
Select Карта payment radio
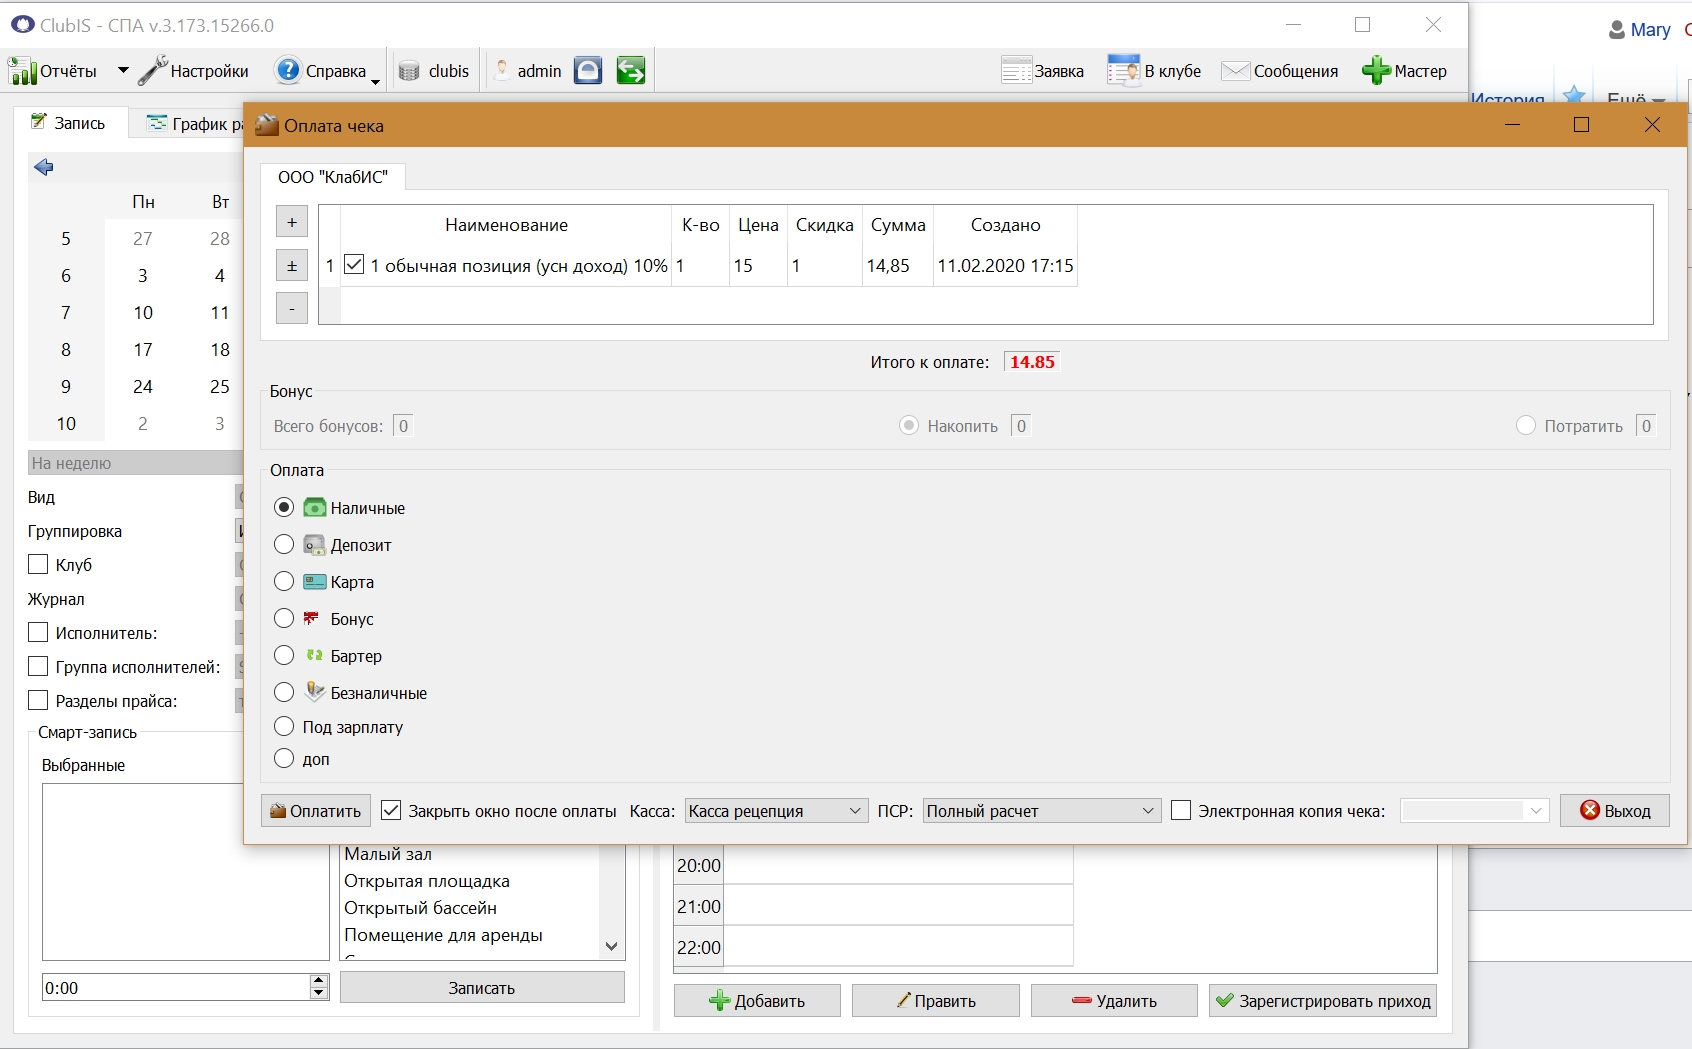284,581
